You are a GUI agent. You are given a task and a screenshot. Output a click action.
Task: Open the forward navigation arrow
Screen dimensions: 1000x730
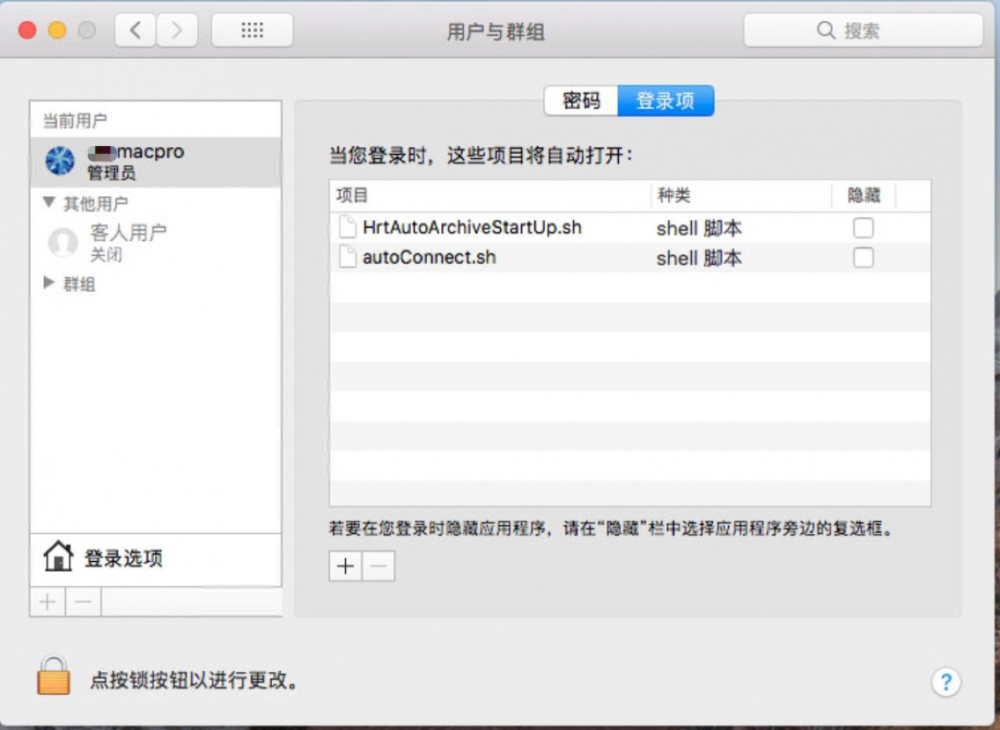point(177,30)
